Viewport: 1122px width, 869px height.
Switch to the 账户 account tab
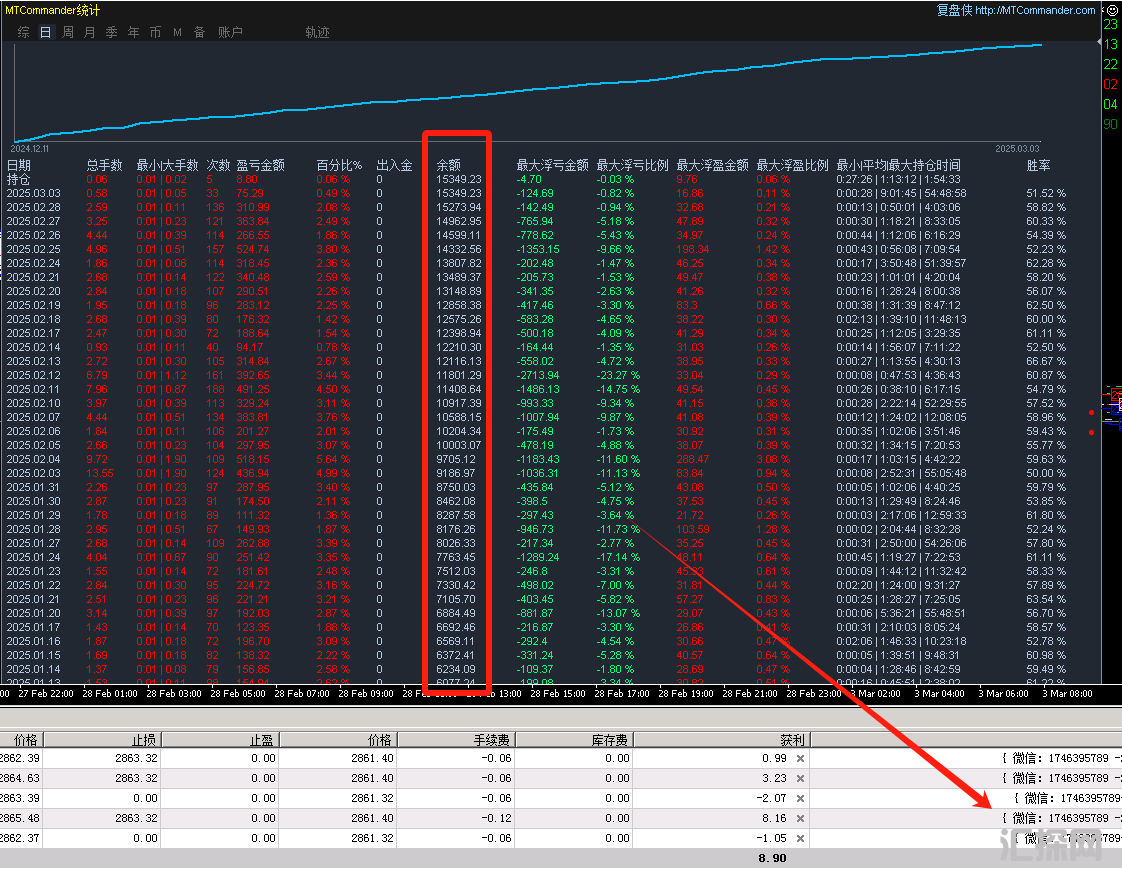click(x=230, y=32)
